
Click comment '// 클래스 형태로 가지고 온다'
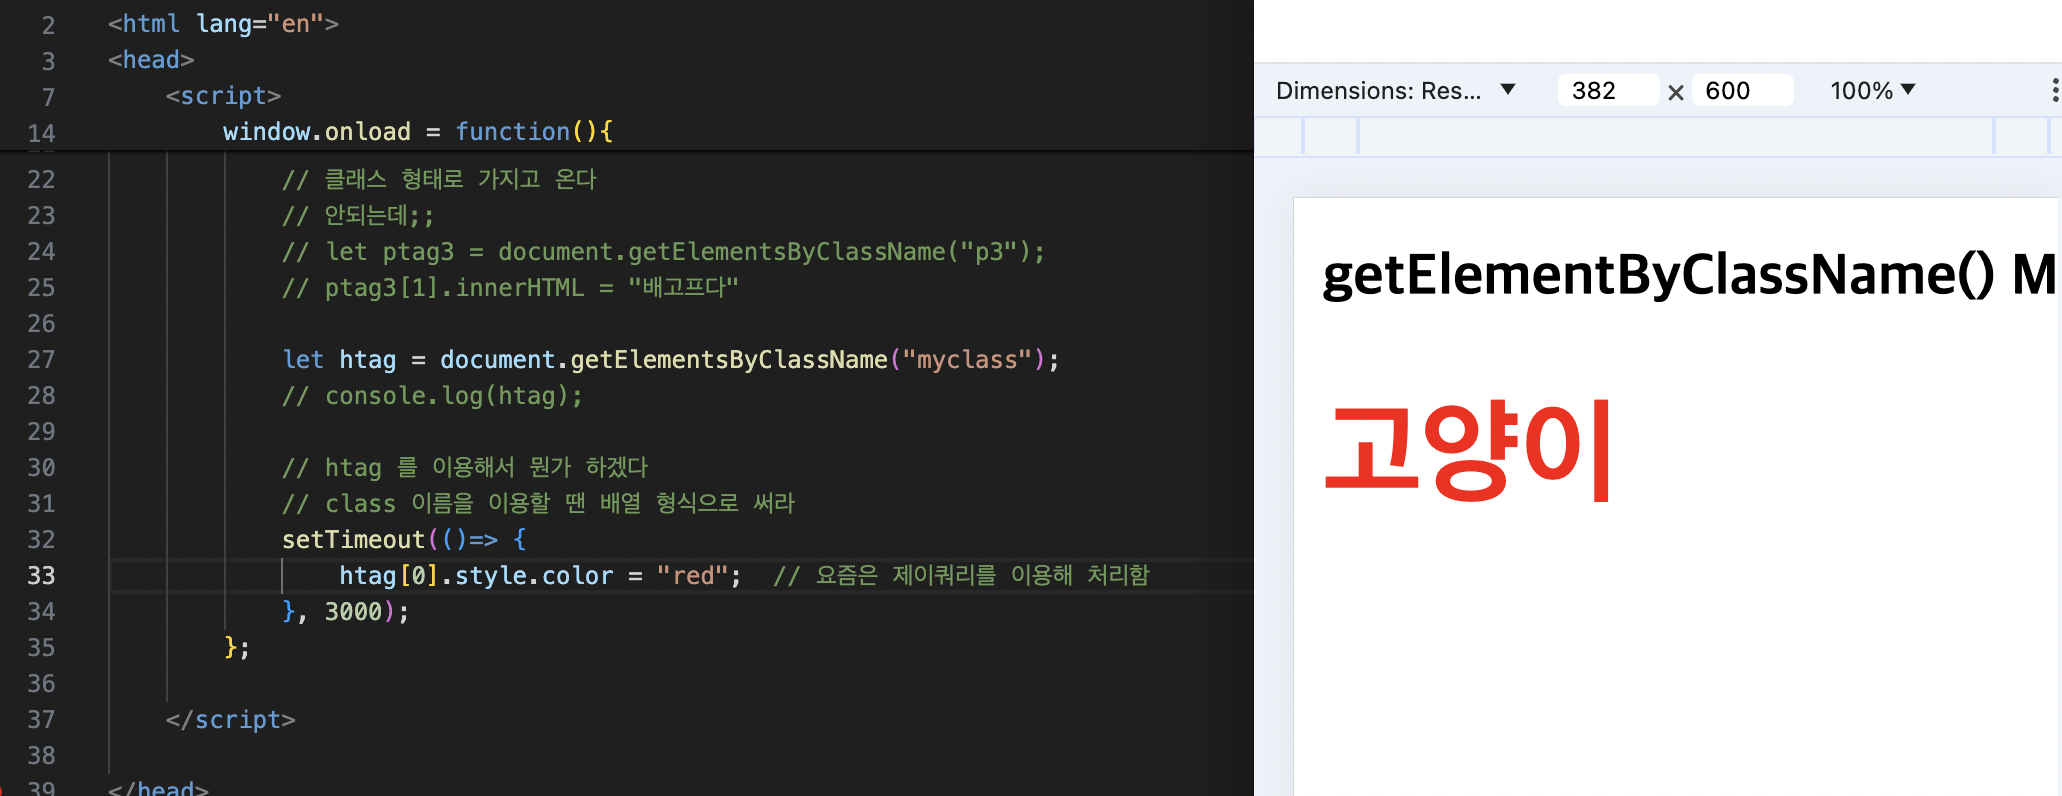(439, 180)
